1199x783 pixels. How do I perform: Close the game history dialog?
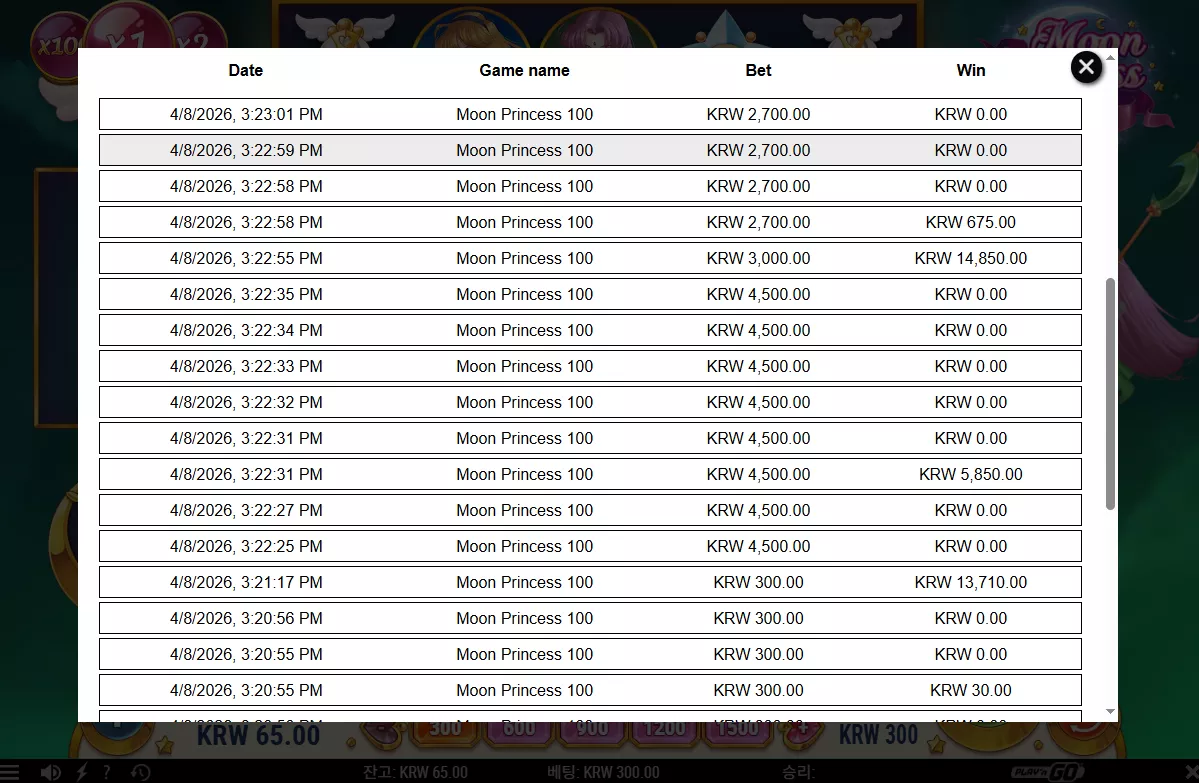(x=1086, y=67)
